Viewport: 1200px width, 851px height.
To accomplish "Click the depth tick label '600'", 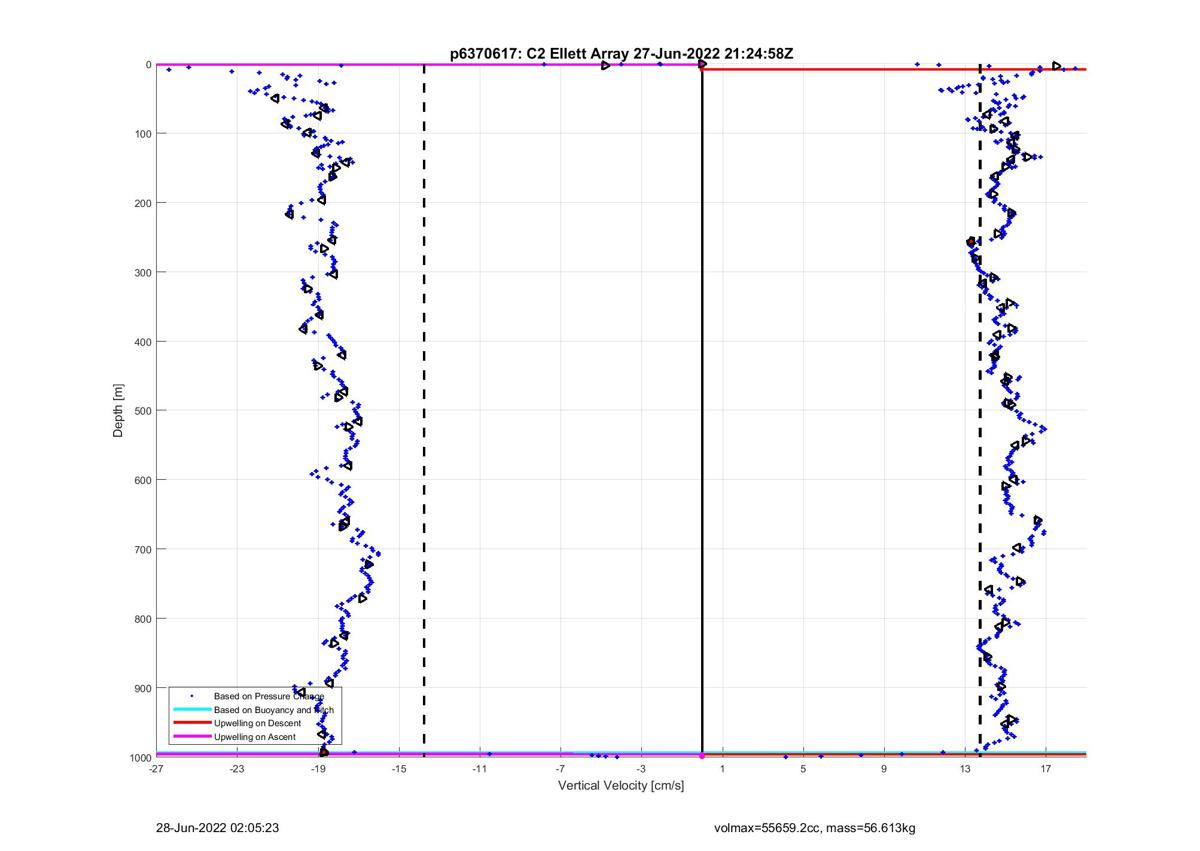I will [x=141, y=480].
